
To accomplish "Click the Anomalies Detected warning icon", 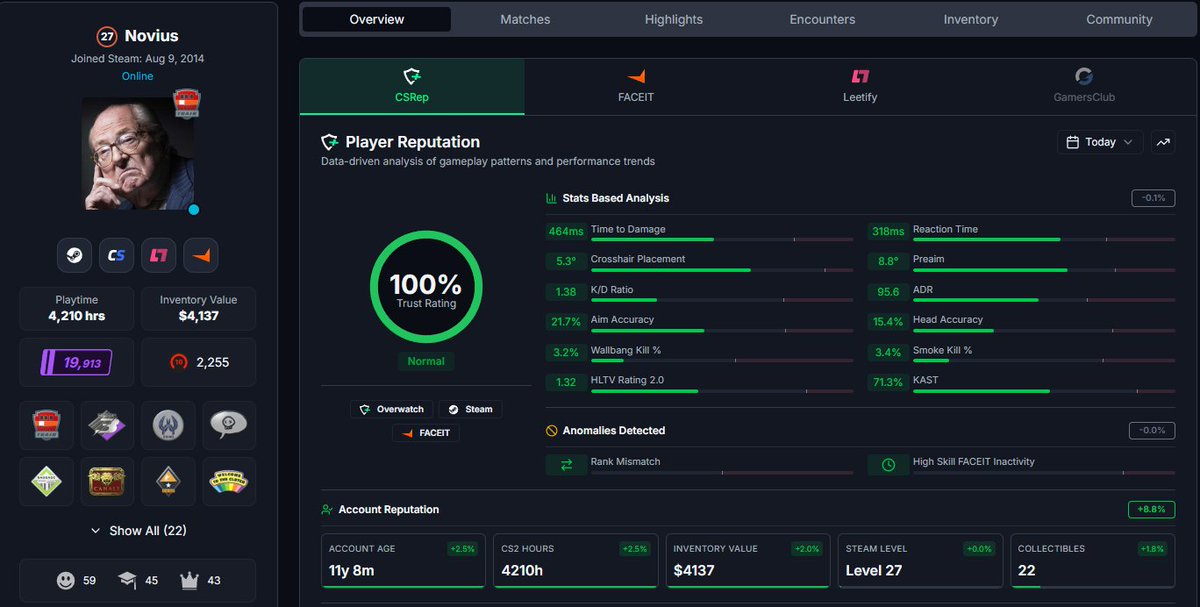I will pyautogui.click(x=551, y=431).
